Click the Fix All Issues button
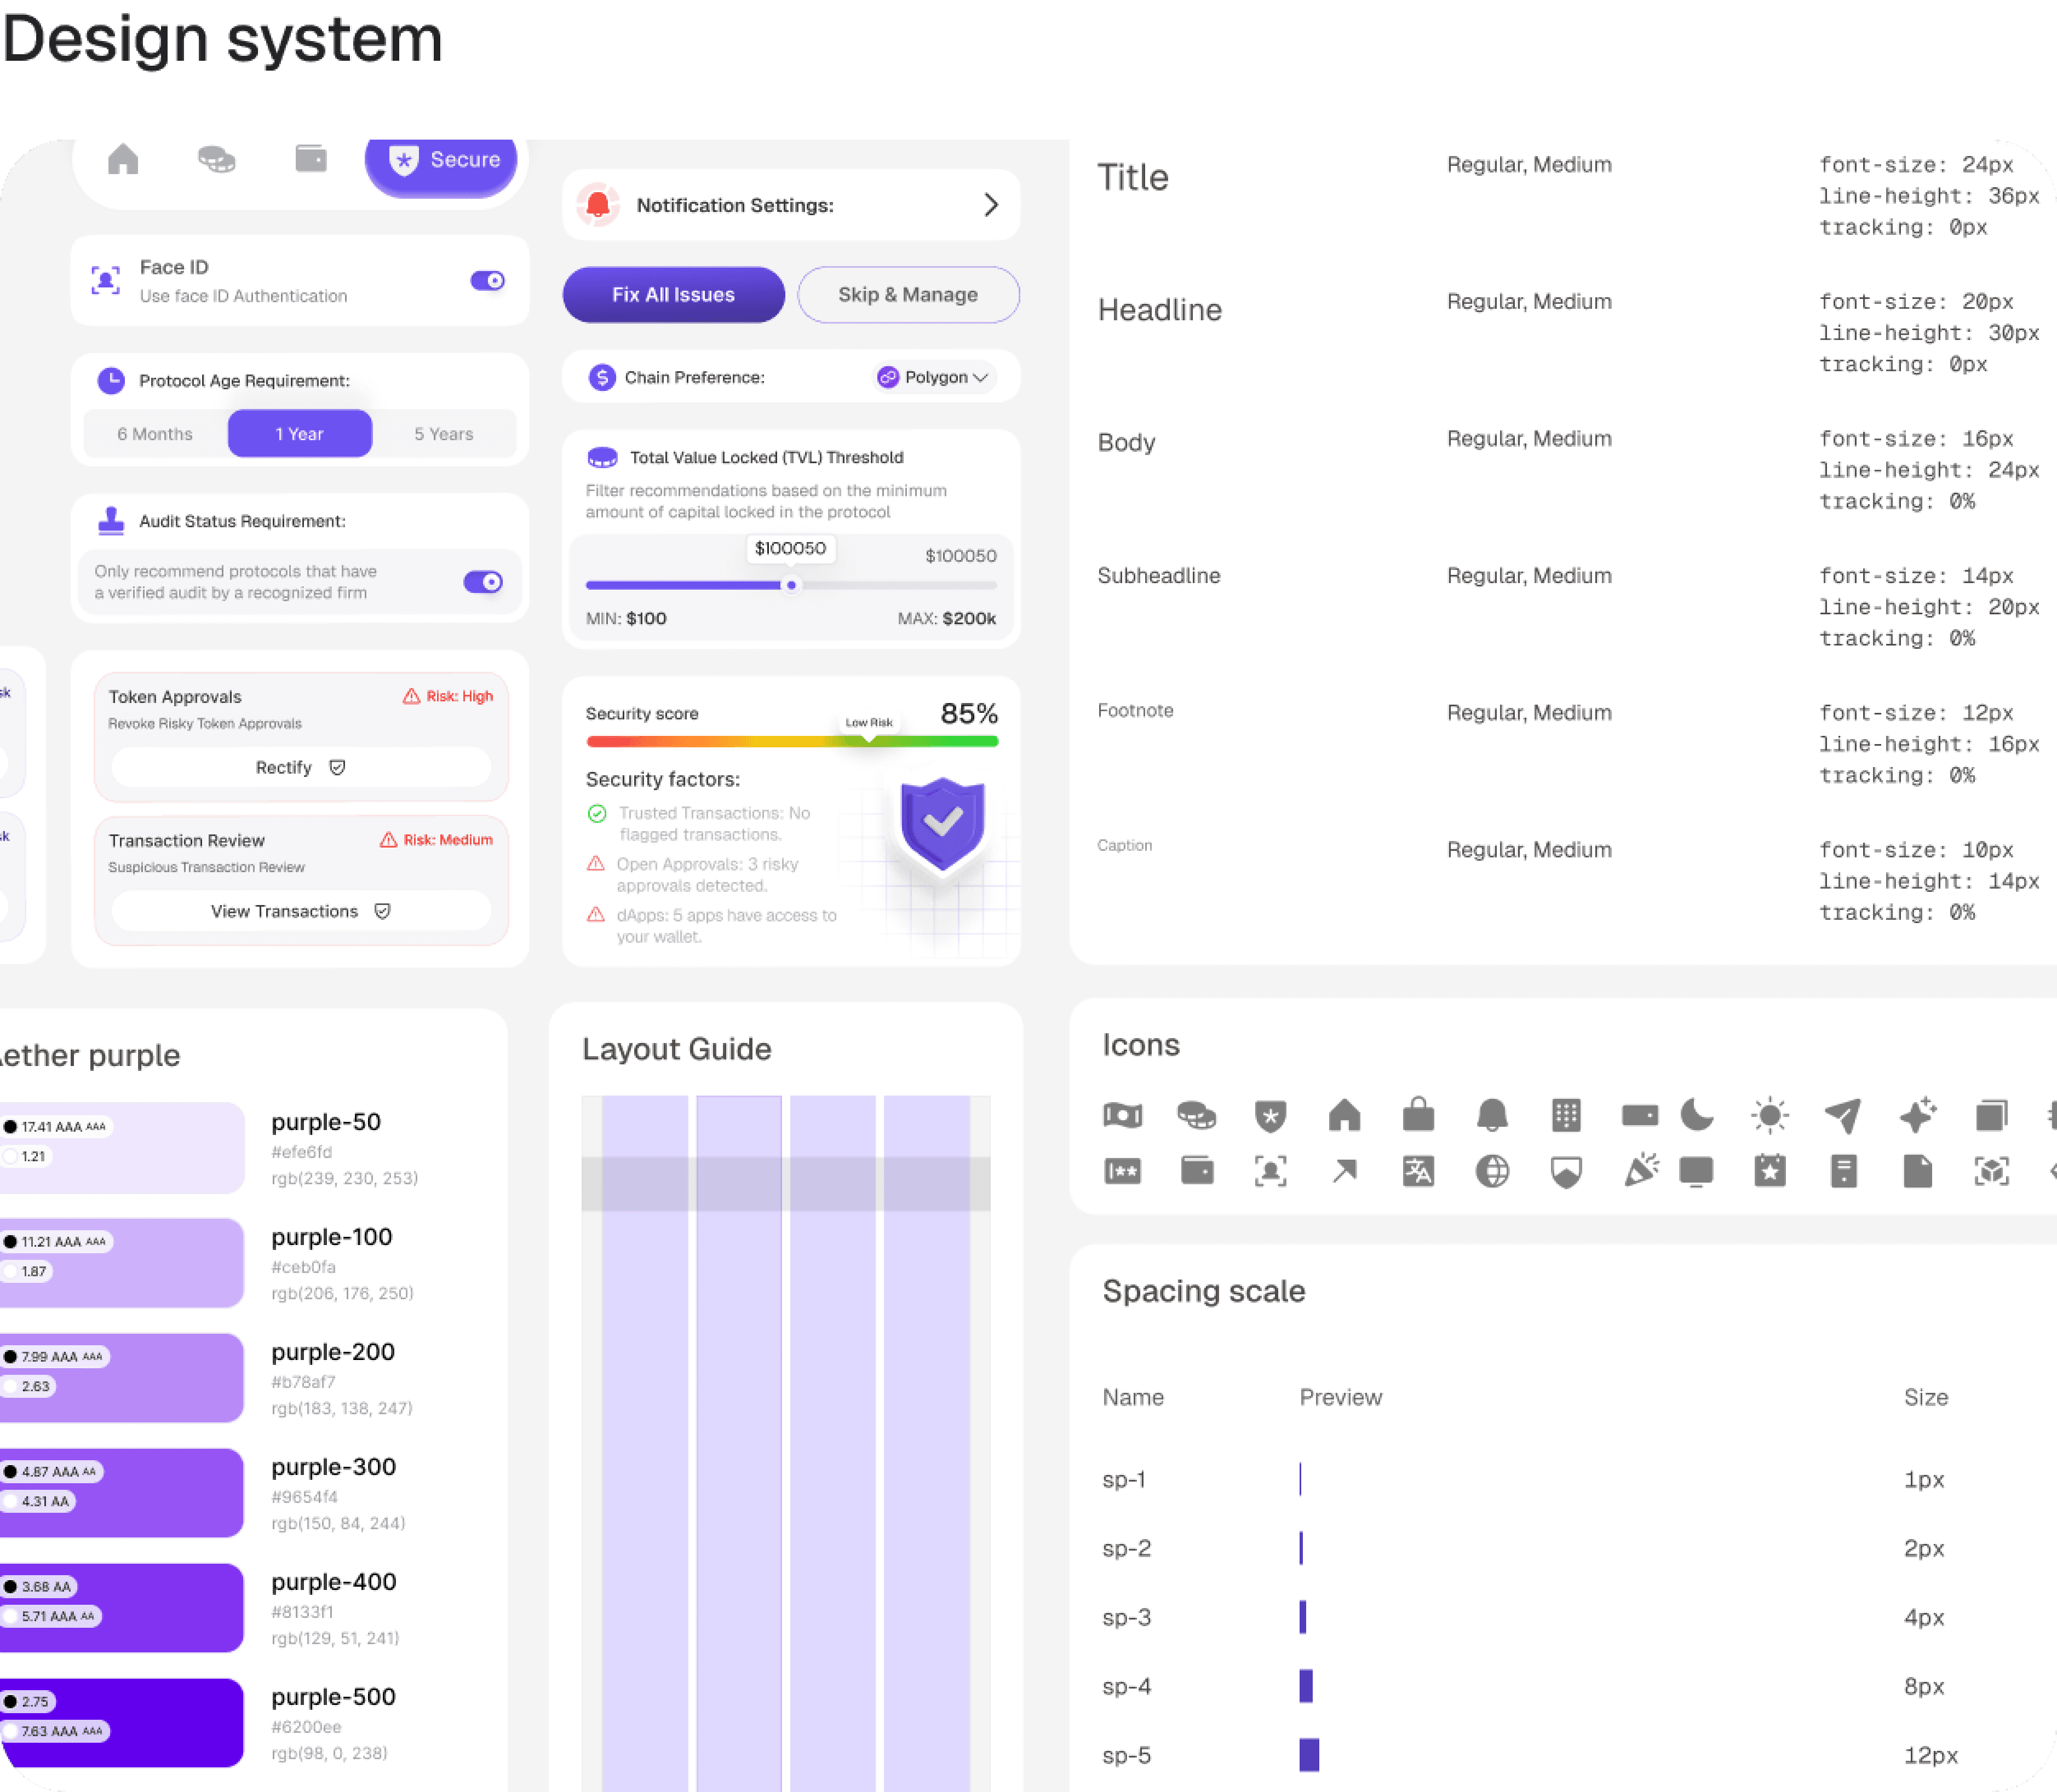The height and width of the screenshot is (1792, 2057). 673,295
